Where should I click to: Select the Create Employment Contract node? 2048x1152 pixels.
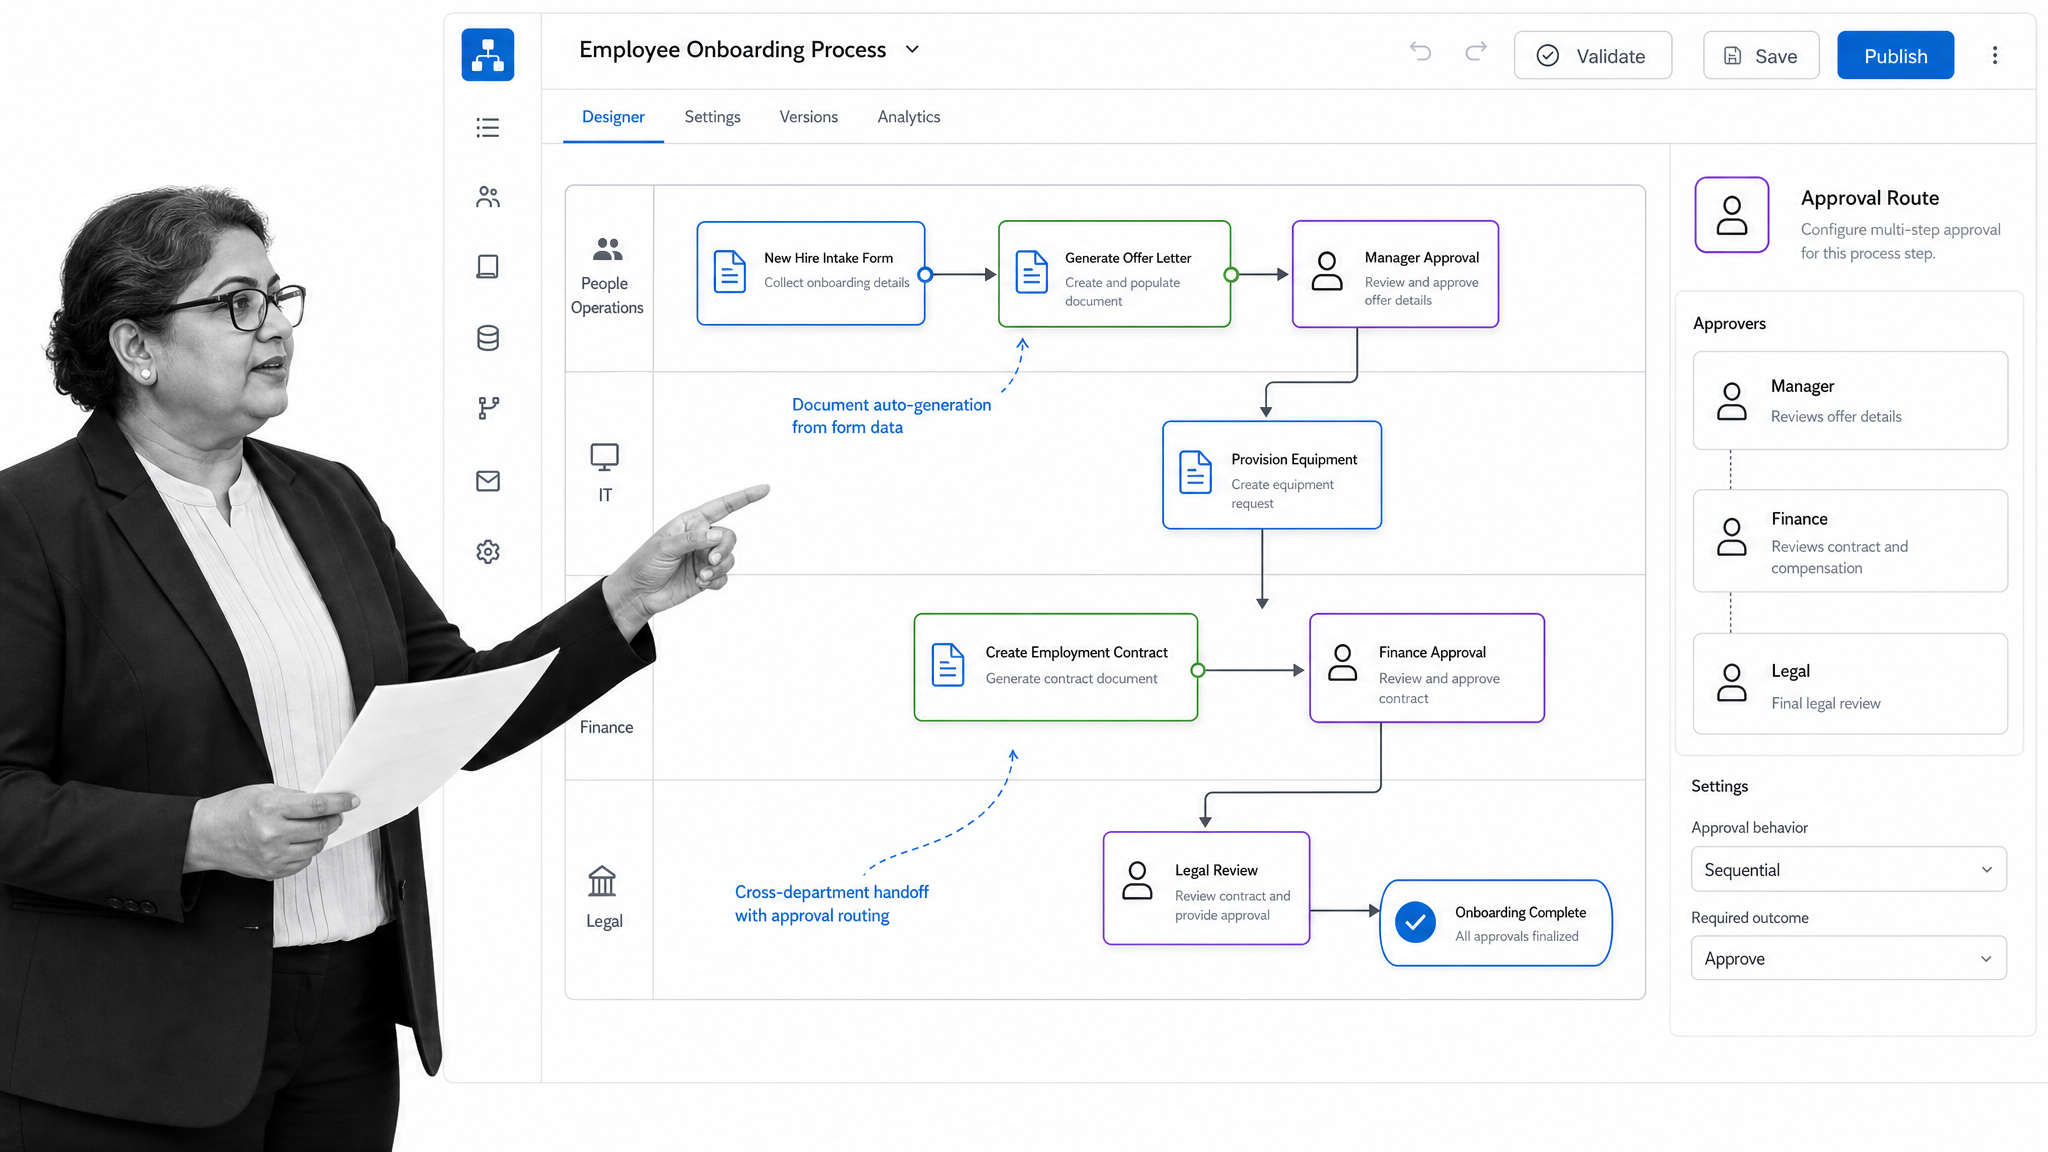coord(1056,667)
